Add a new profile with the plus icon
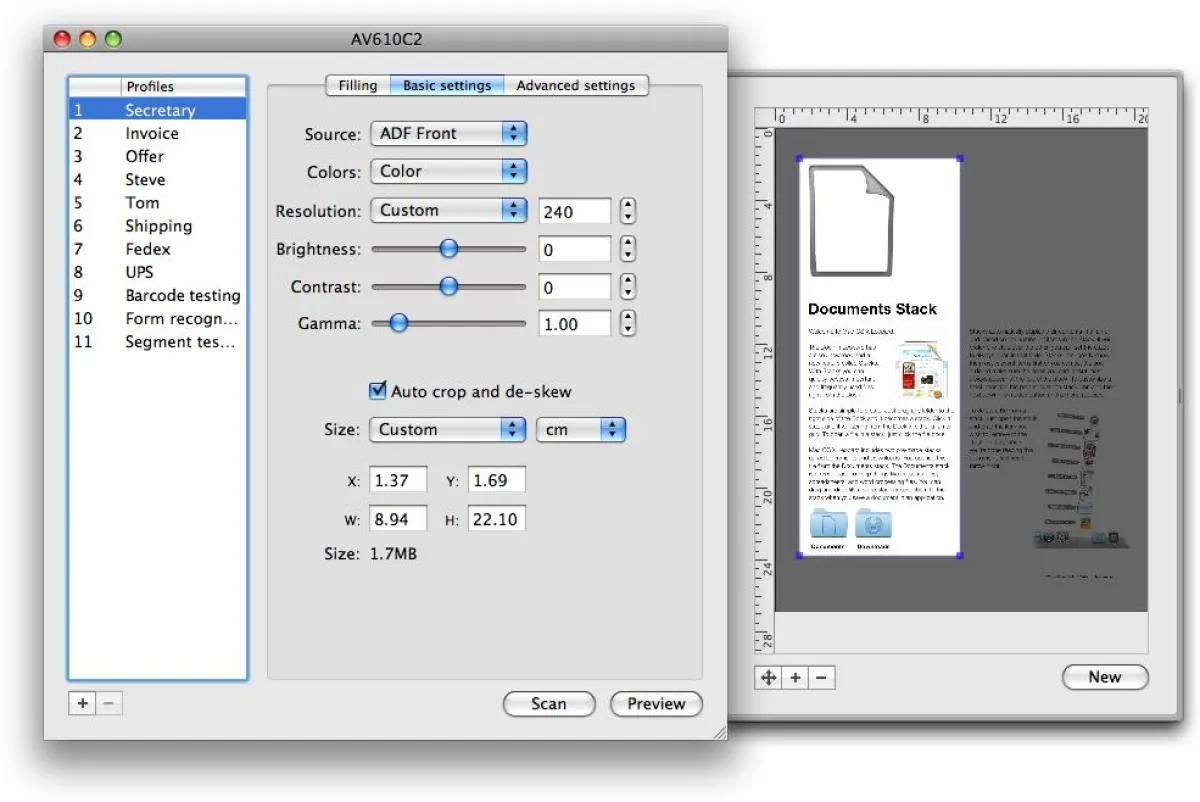1200x802 pixels. (82, 703)
